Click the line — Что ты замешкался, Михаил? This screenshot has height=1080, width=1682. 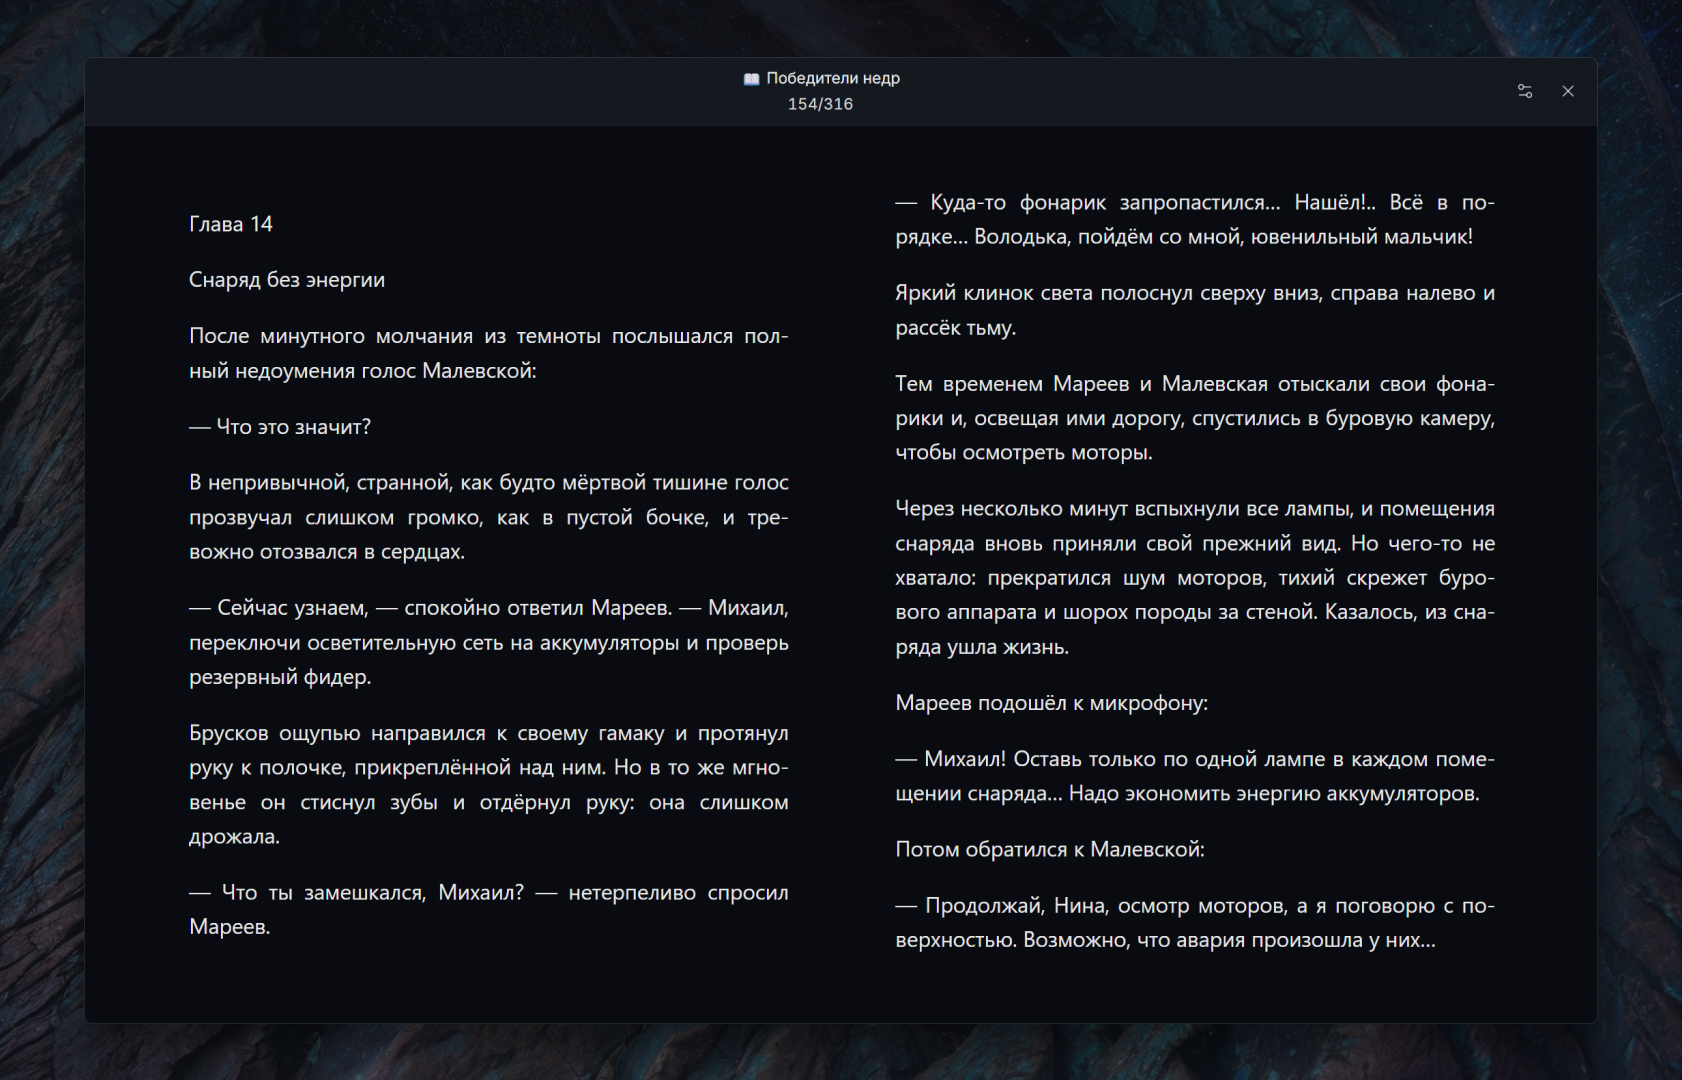(489, 910)
